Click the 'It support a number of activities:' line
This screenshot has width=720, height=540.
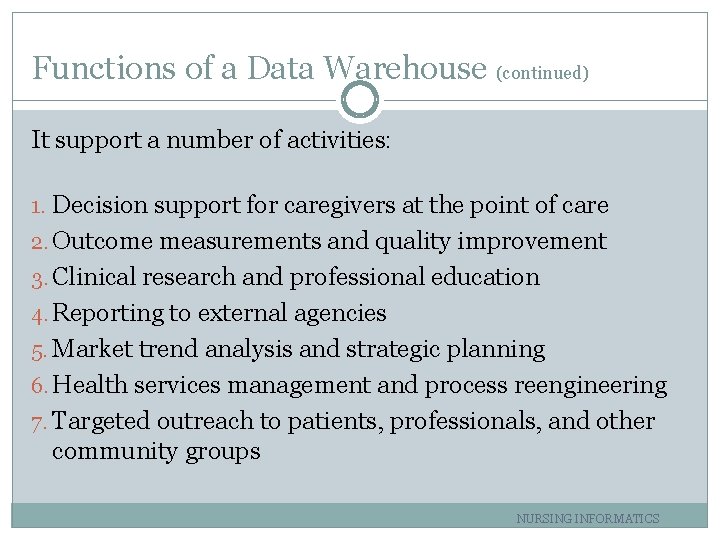tap(211, 140)
